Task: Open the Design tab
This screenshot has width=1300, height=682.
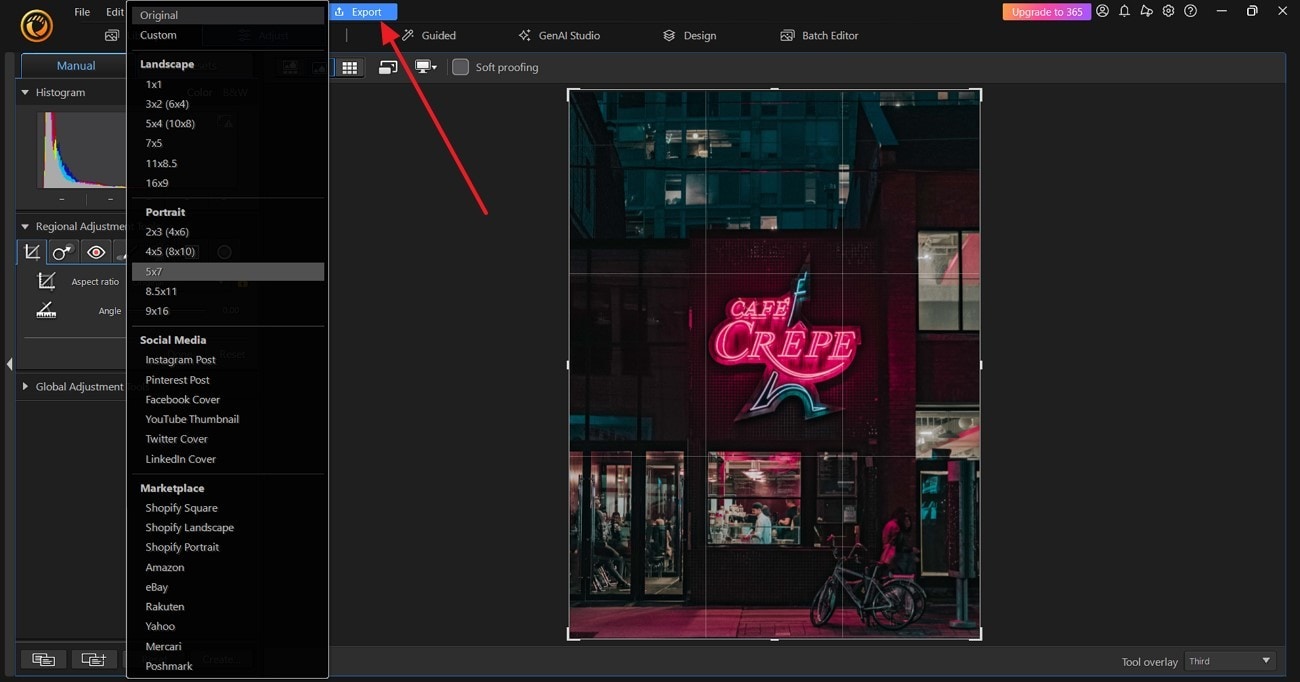Action: coord(689,35)
